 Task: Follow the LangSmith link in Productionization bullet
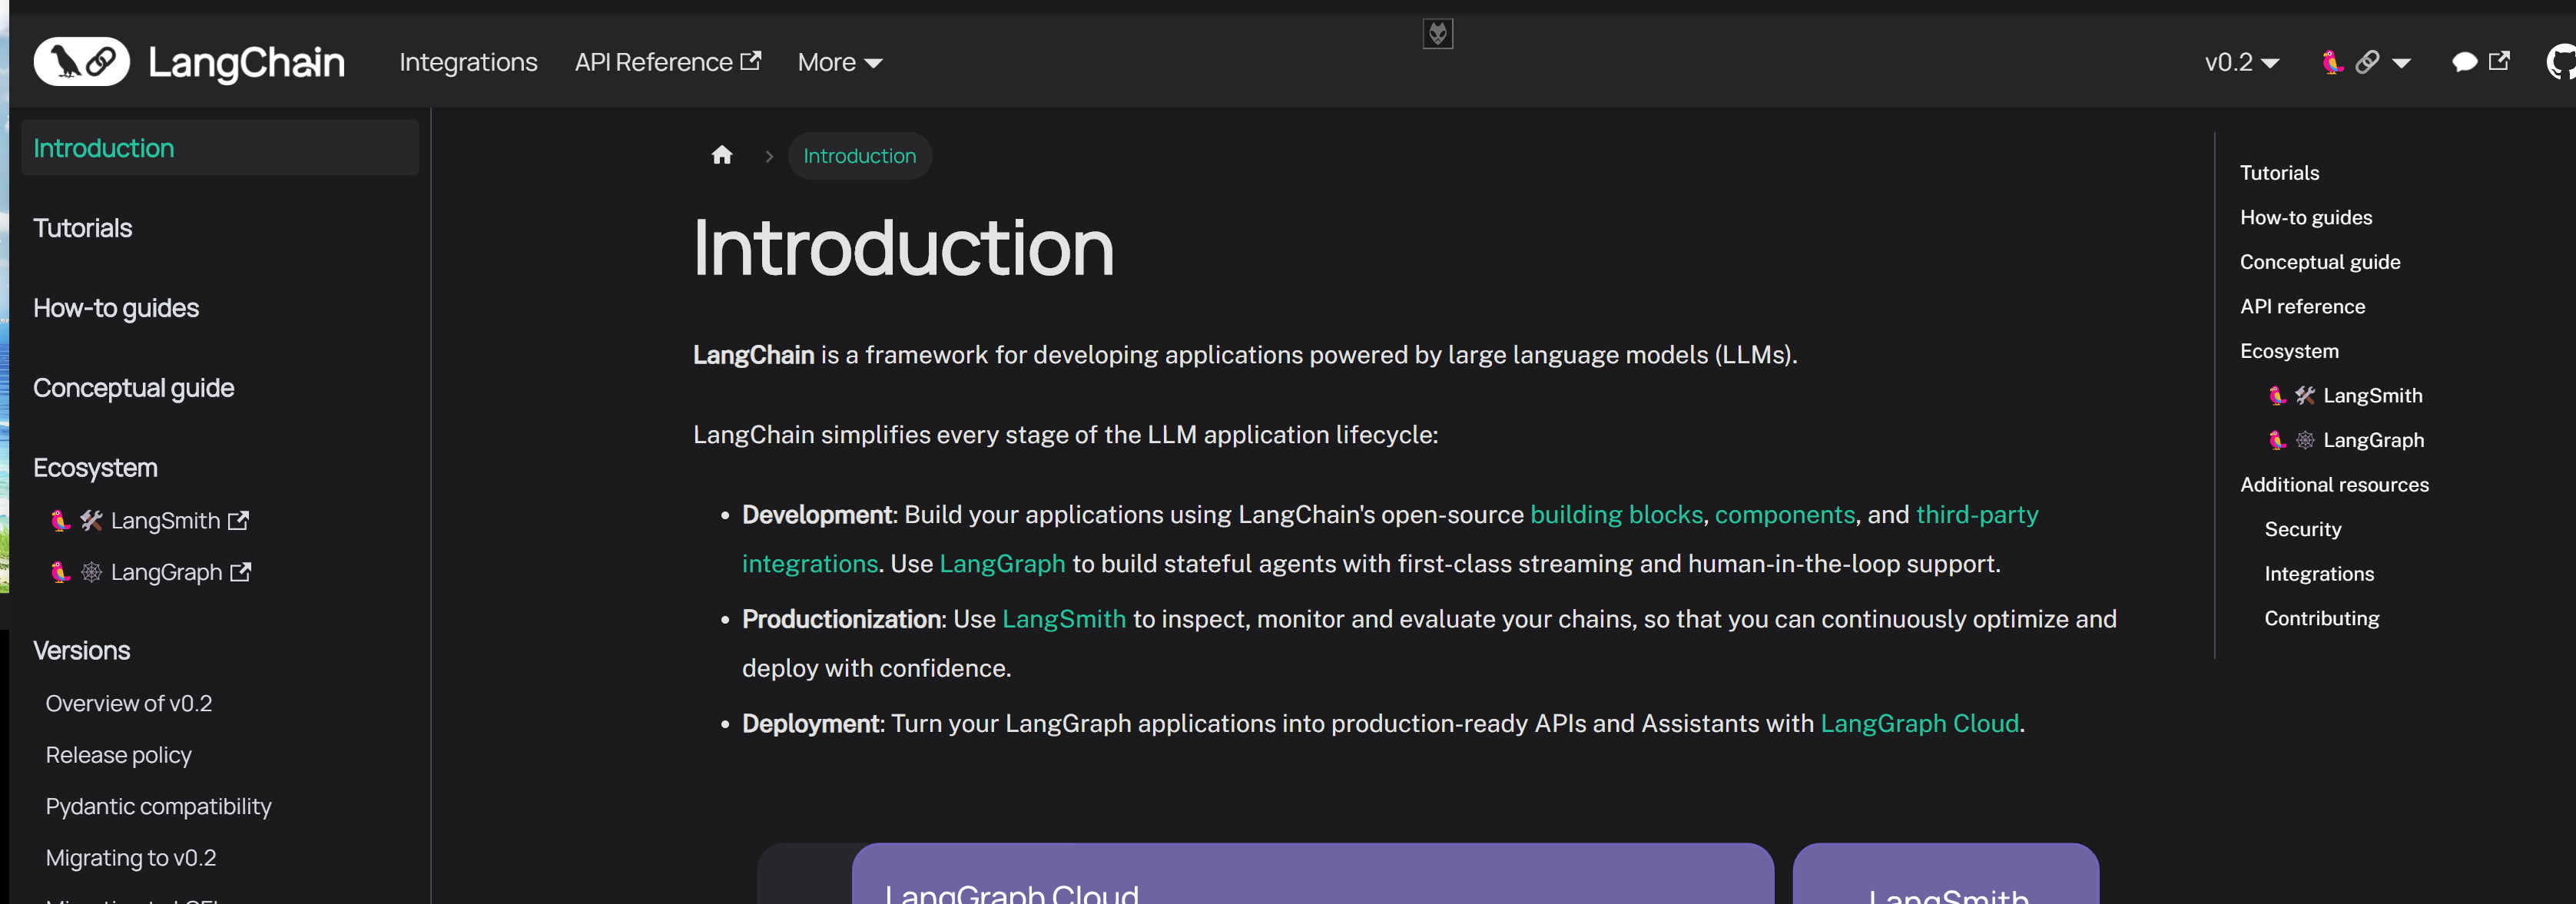pyautogui.click(x=1064, y=619)
